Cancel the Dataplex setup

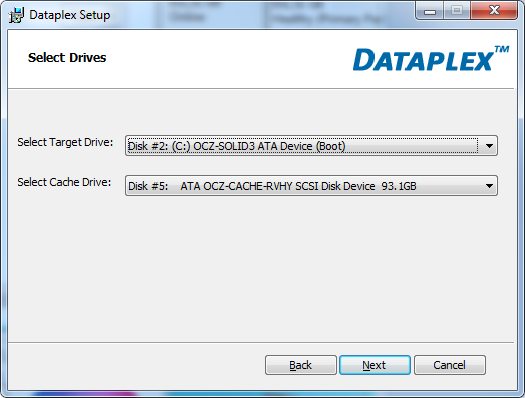coord(450,365)
